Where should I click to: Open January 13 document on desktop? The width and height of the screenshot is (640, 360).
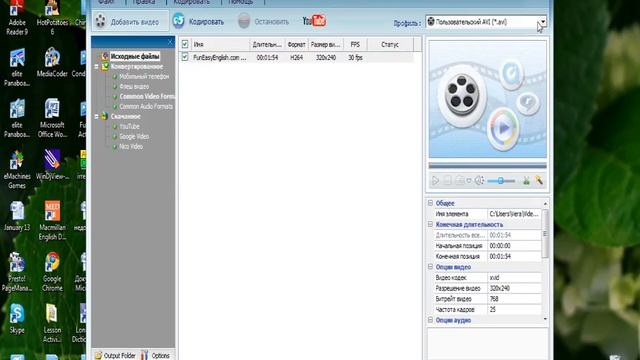[17, 216]
